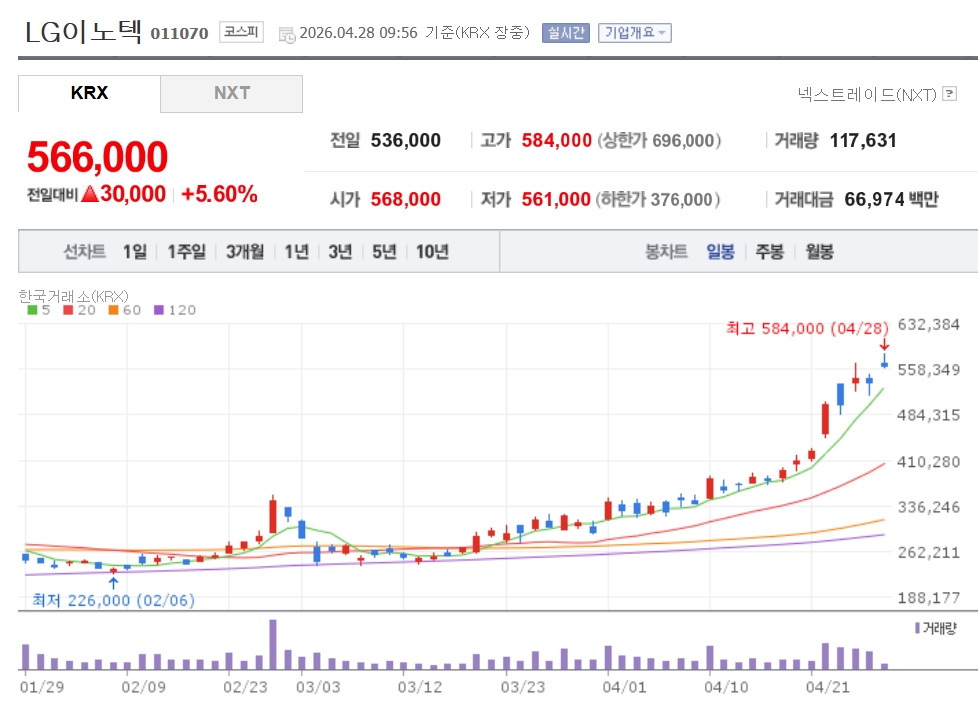
Task: Click the 1주일 line chart option
Action: tap(186, 252)
